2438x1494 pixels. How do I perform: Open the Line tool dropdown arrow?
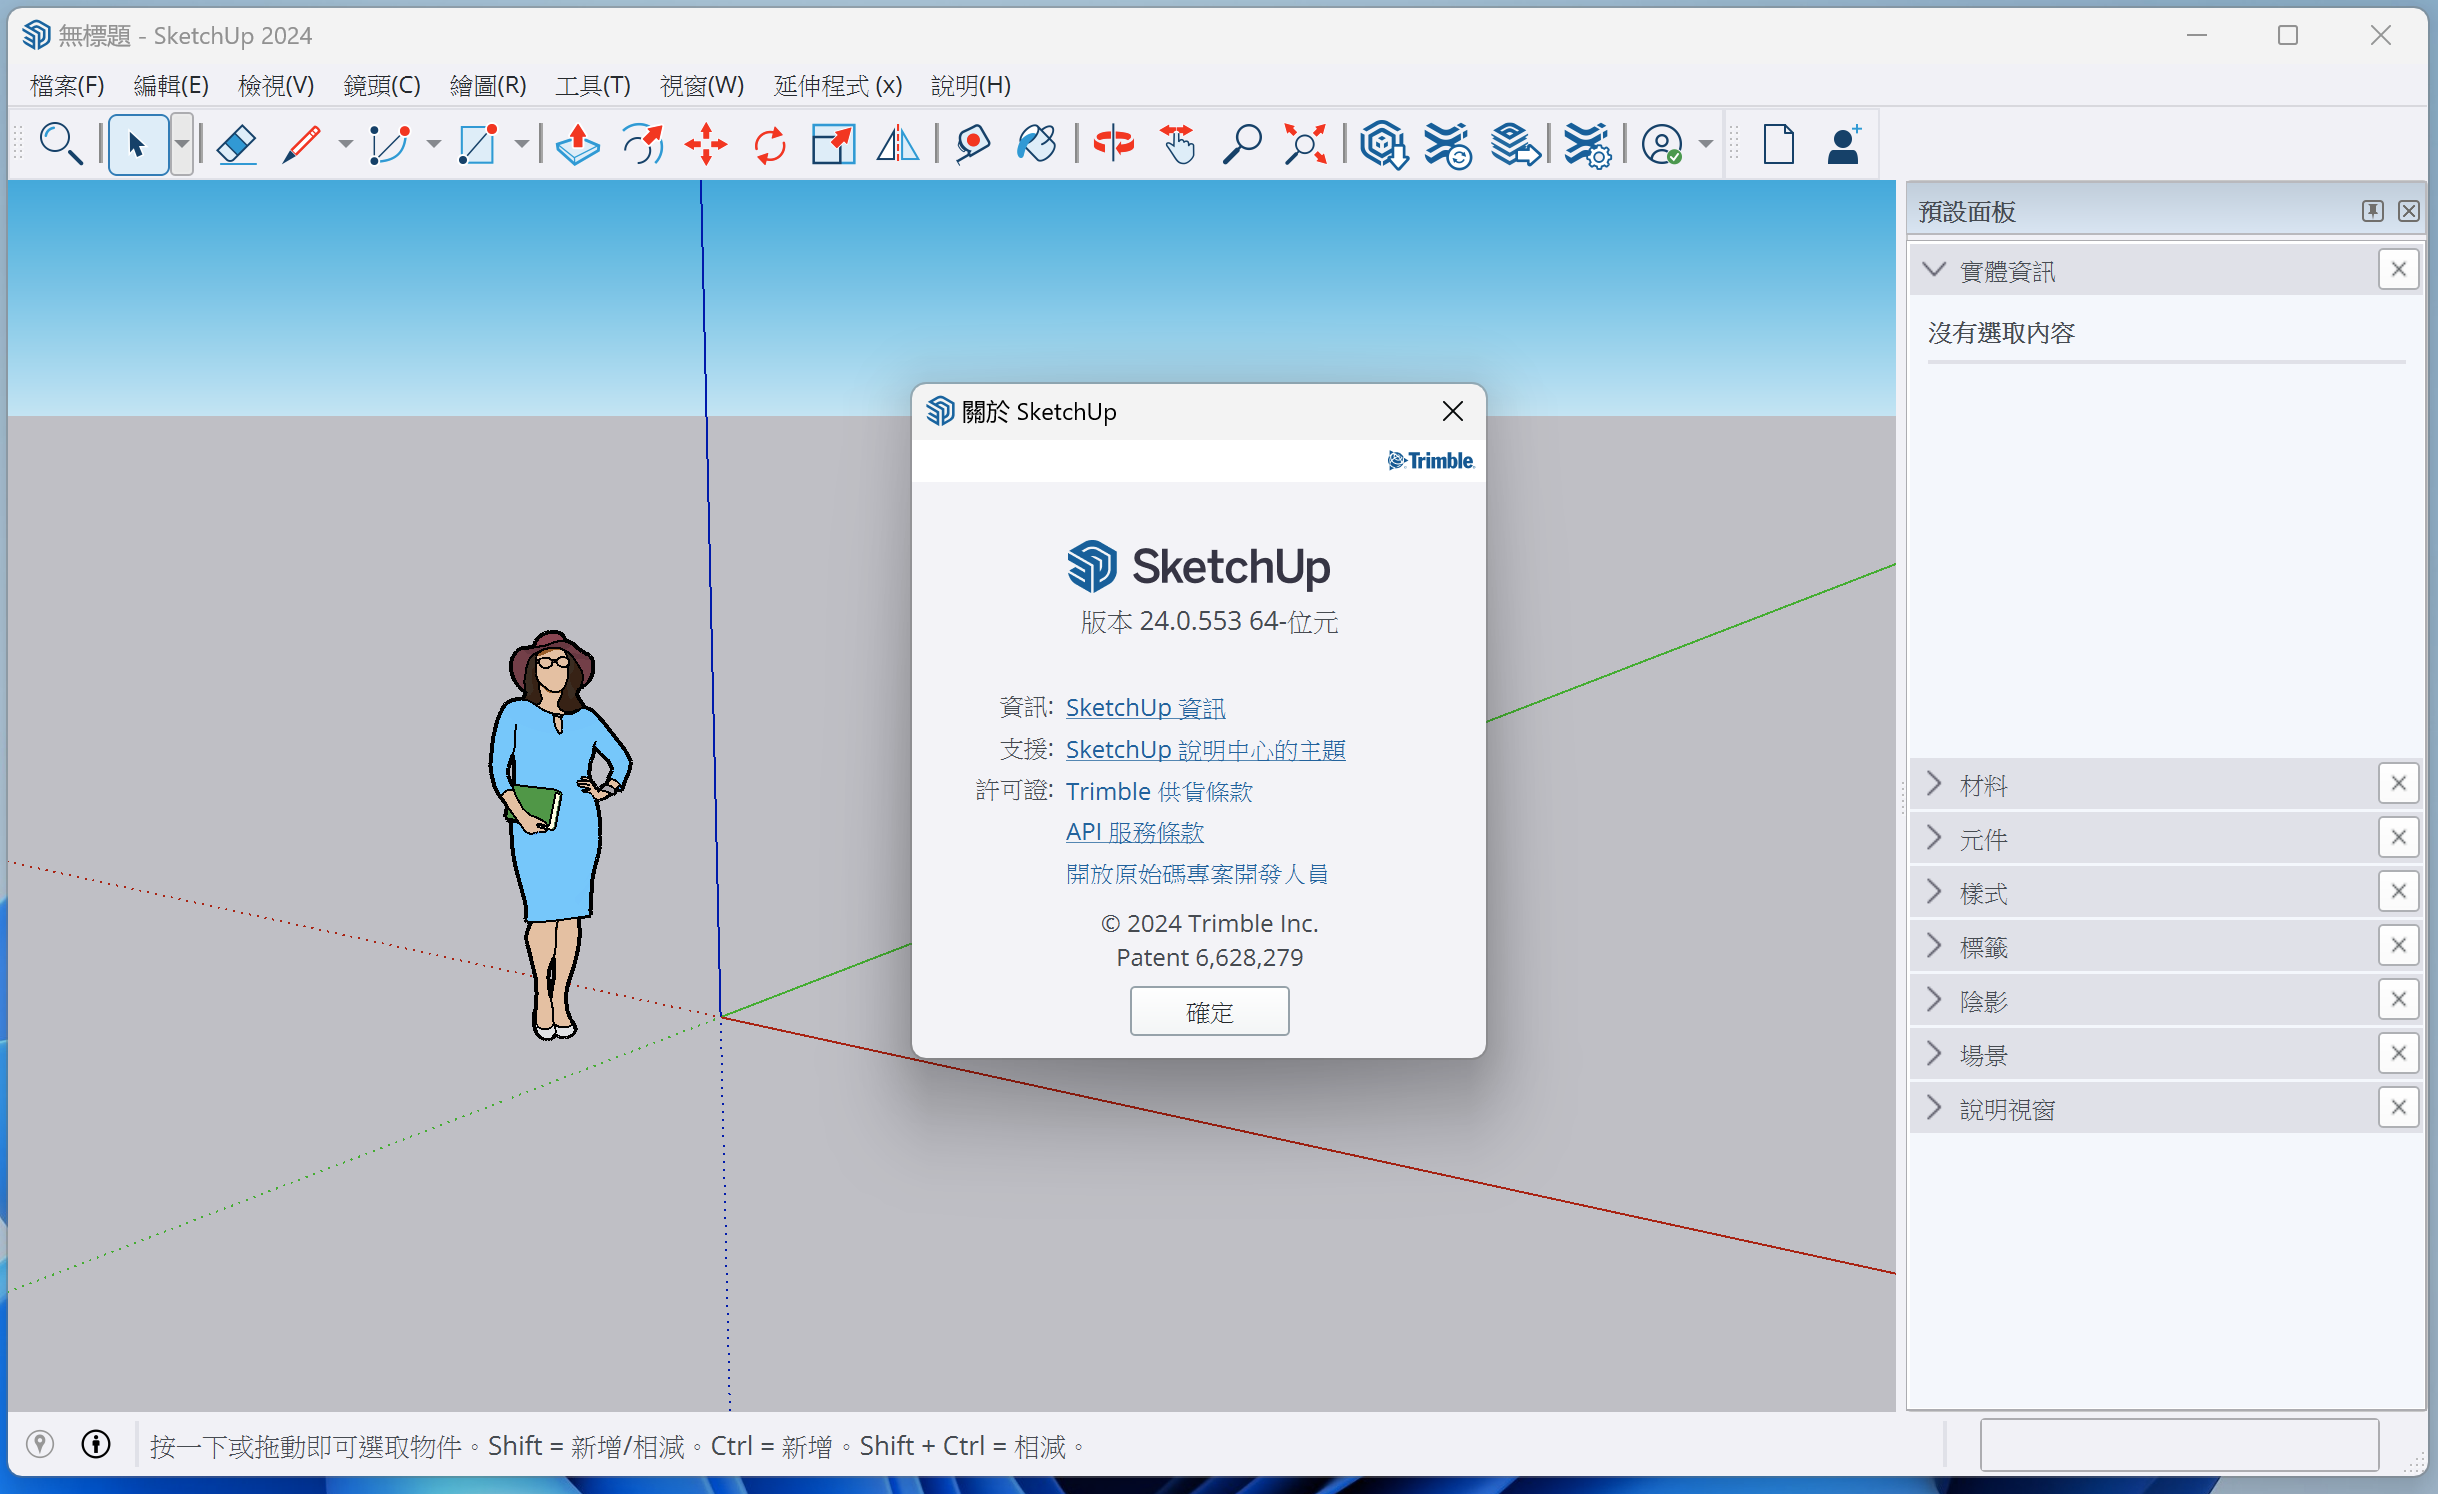[346, 145]
